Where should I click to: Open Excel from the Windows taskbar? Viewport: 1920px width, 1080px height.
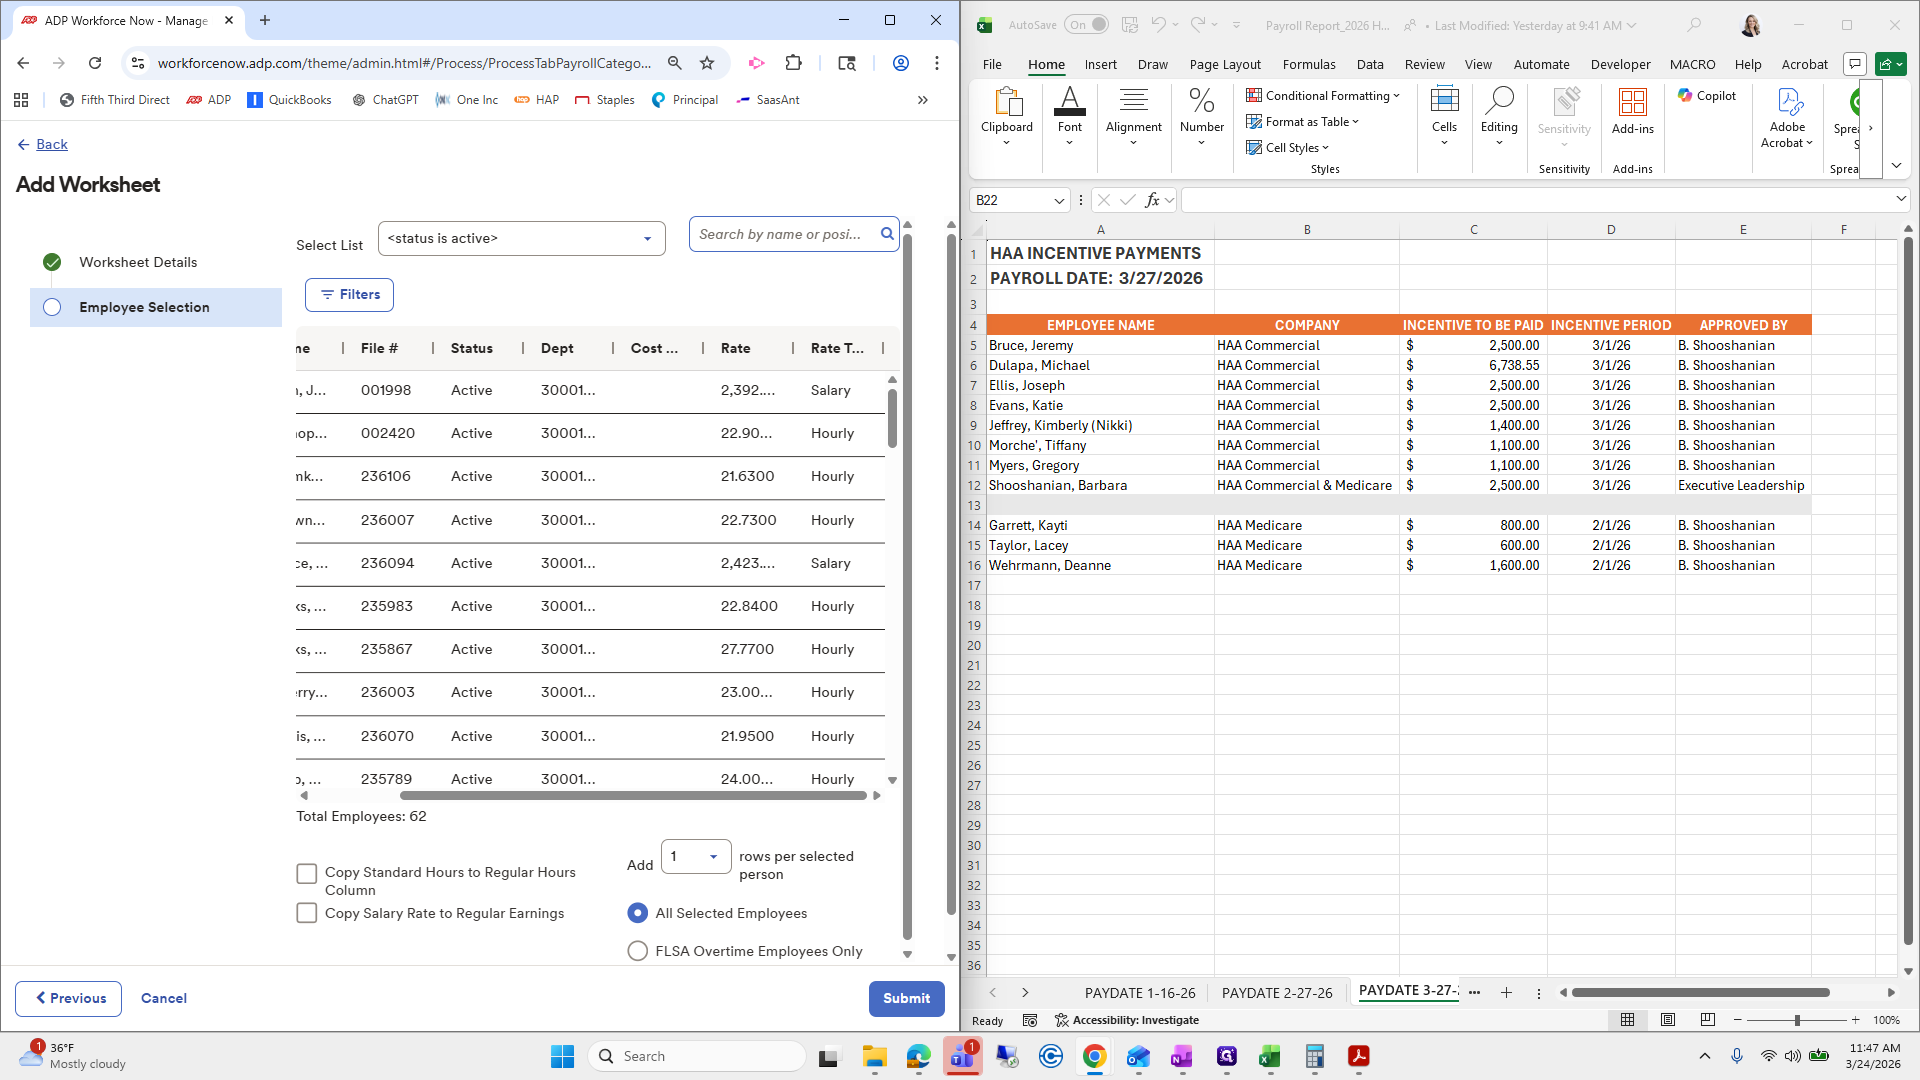pos(1269,1057)
